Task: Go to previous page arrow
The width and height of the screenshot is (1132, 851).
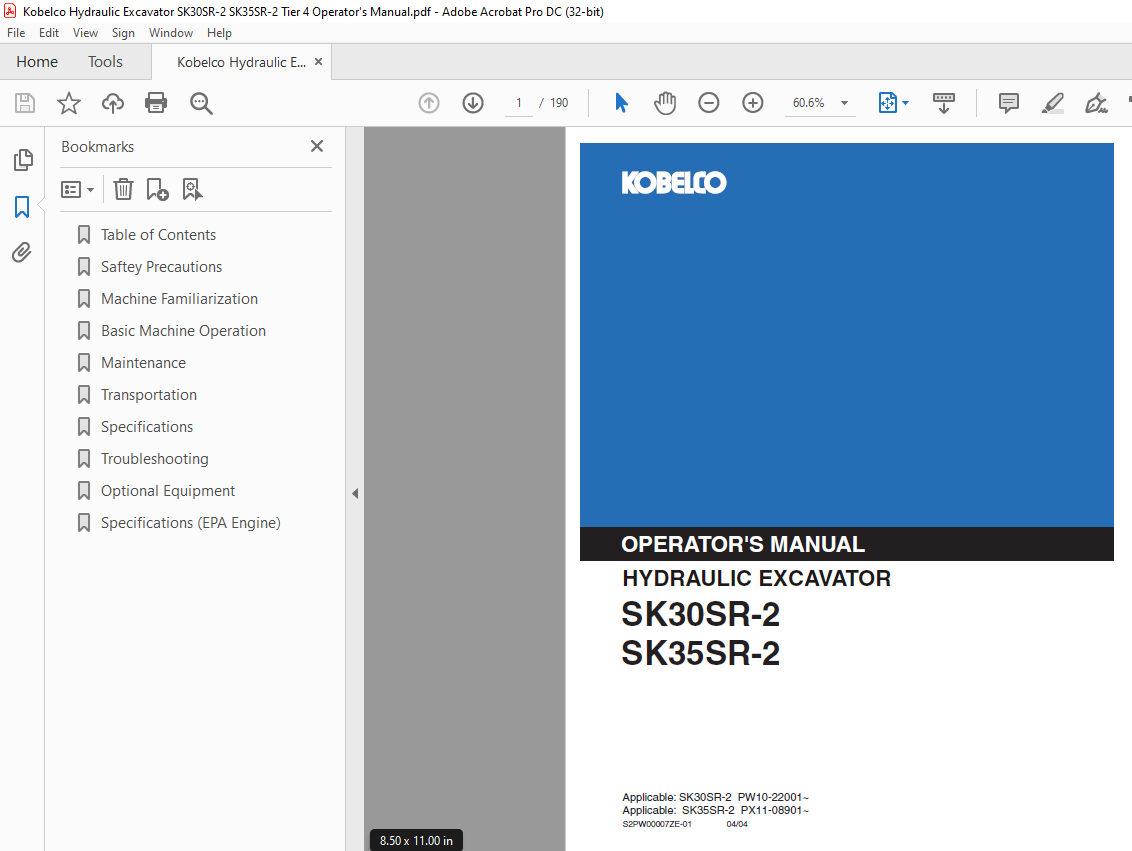Action: point(429,103)
